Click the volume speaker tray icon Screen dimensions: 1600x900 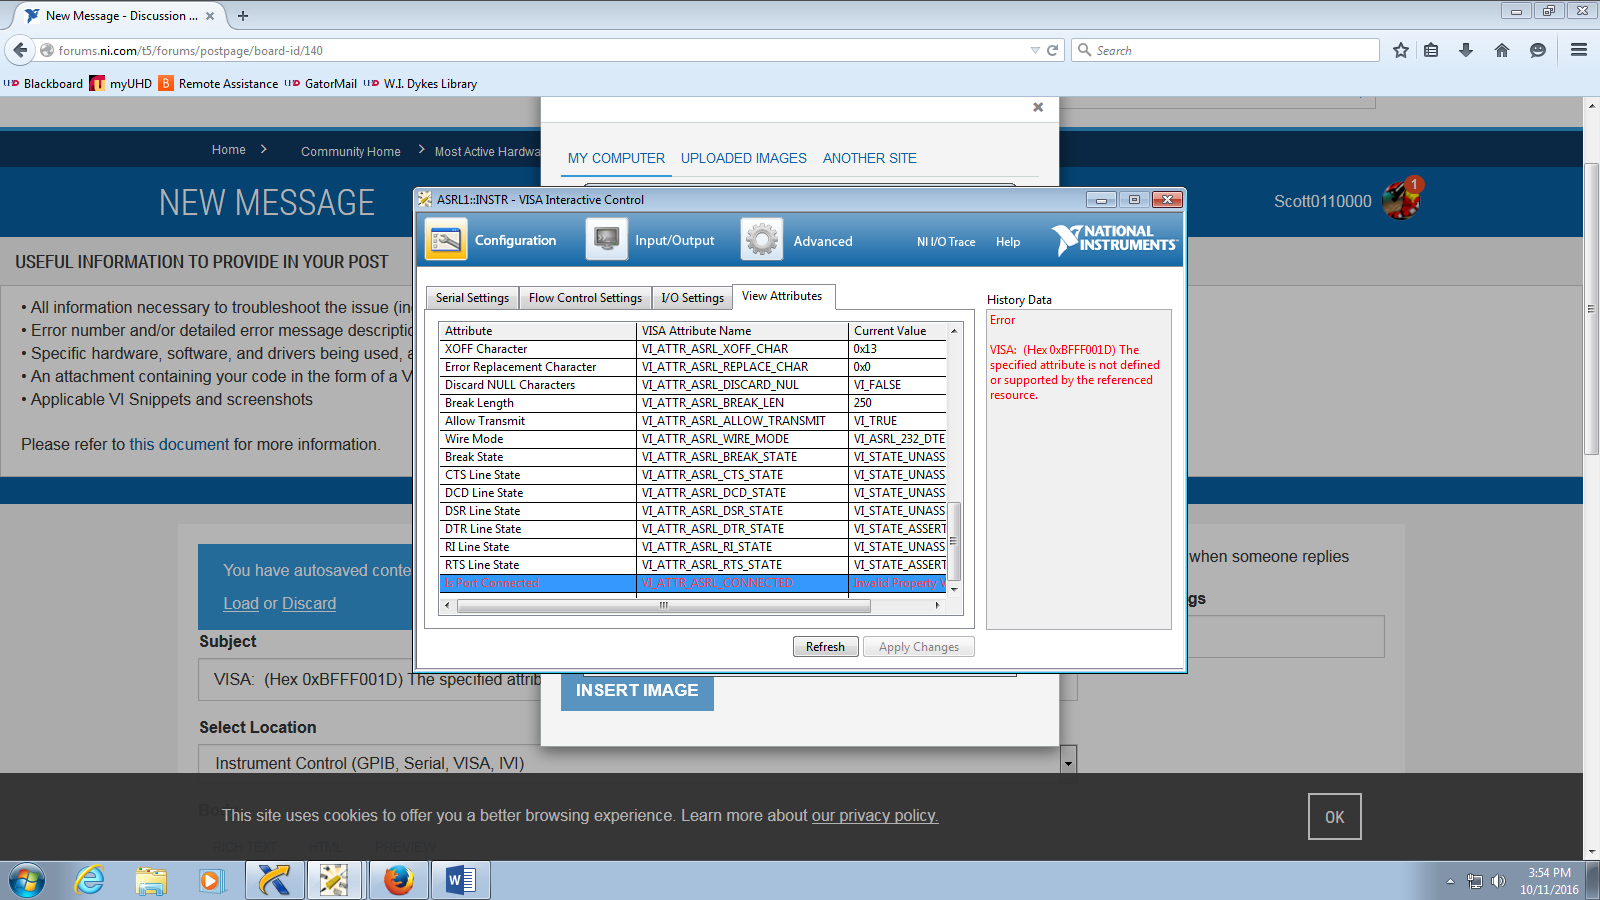pos(1498,881)
